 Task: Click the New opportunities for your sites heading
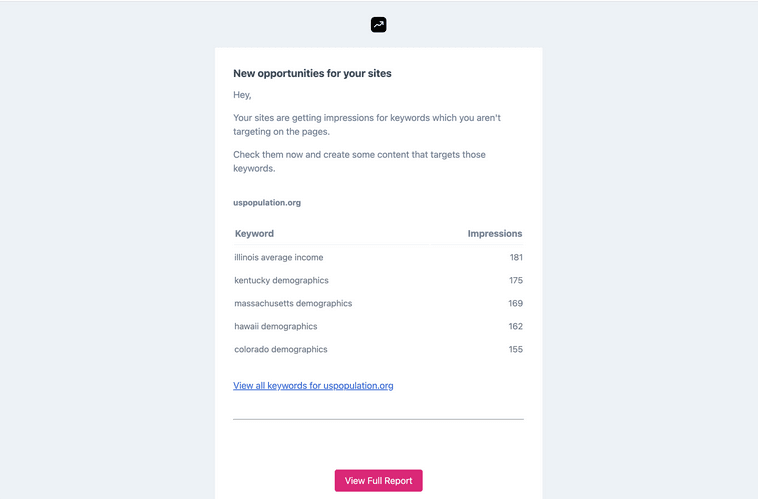[312, 73]
